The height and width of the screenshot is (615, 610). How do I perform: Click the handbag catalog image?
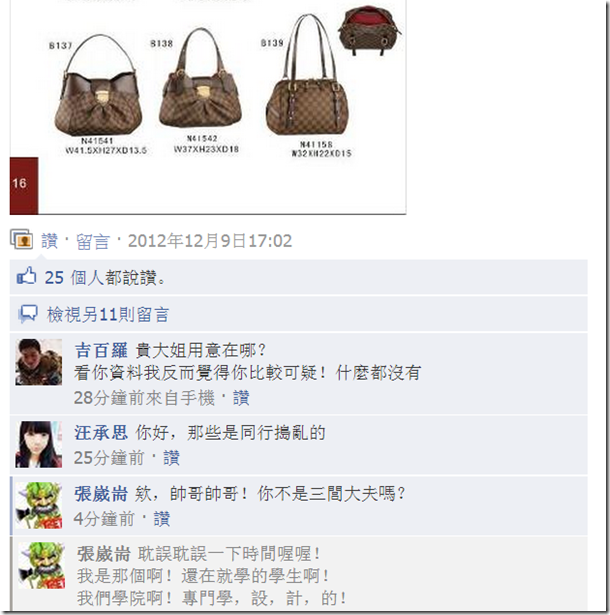pyautogui.click(x=208, y=107)
